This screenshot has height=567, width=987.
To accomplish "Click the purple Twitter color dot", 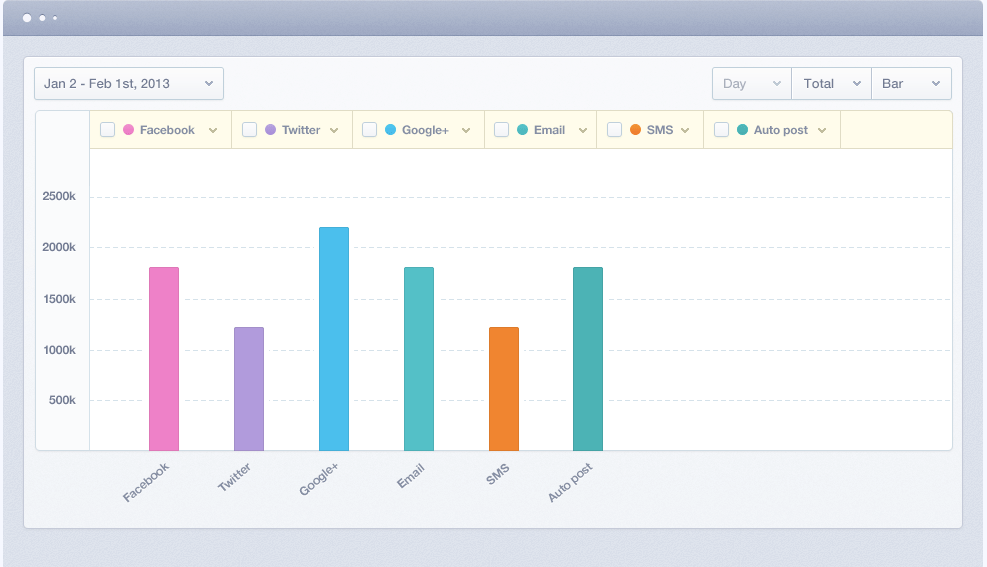I will 271,130.
